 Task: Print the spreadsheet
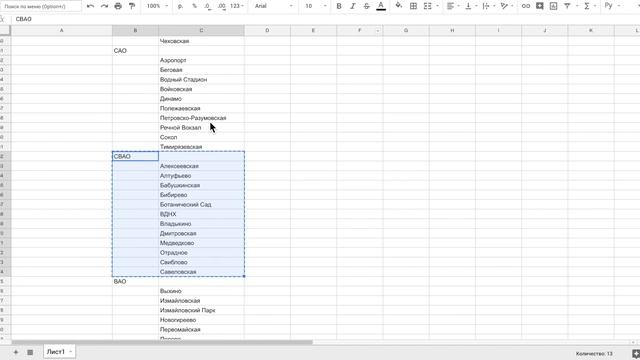pos(118,6)
